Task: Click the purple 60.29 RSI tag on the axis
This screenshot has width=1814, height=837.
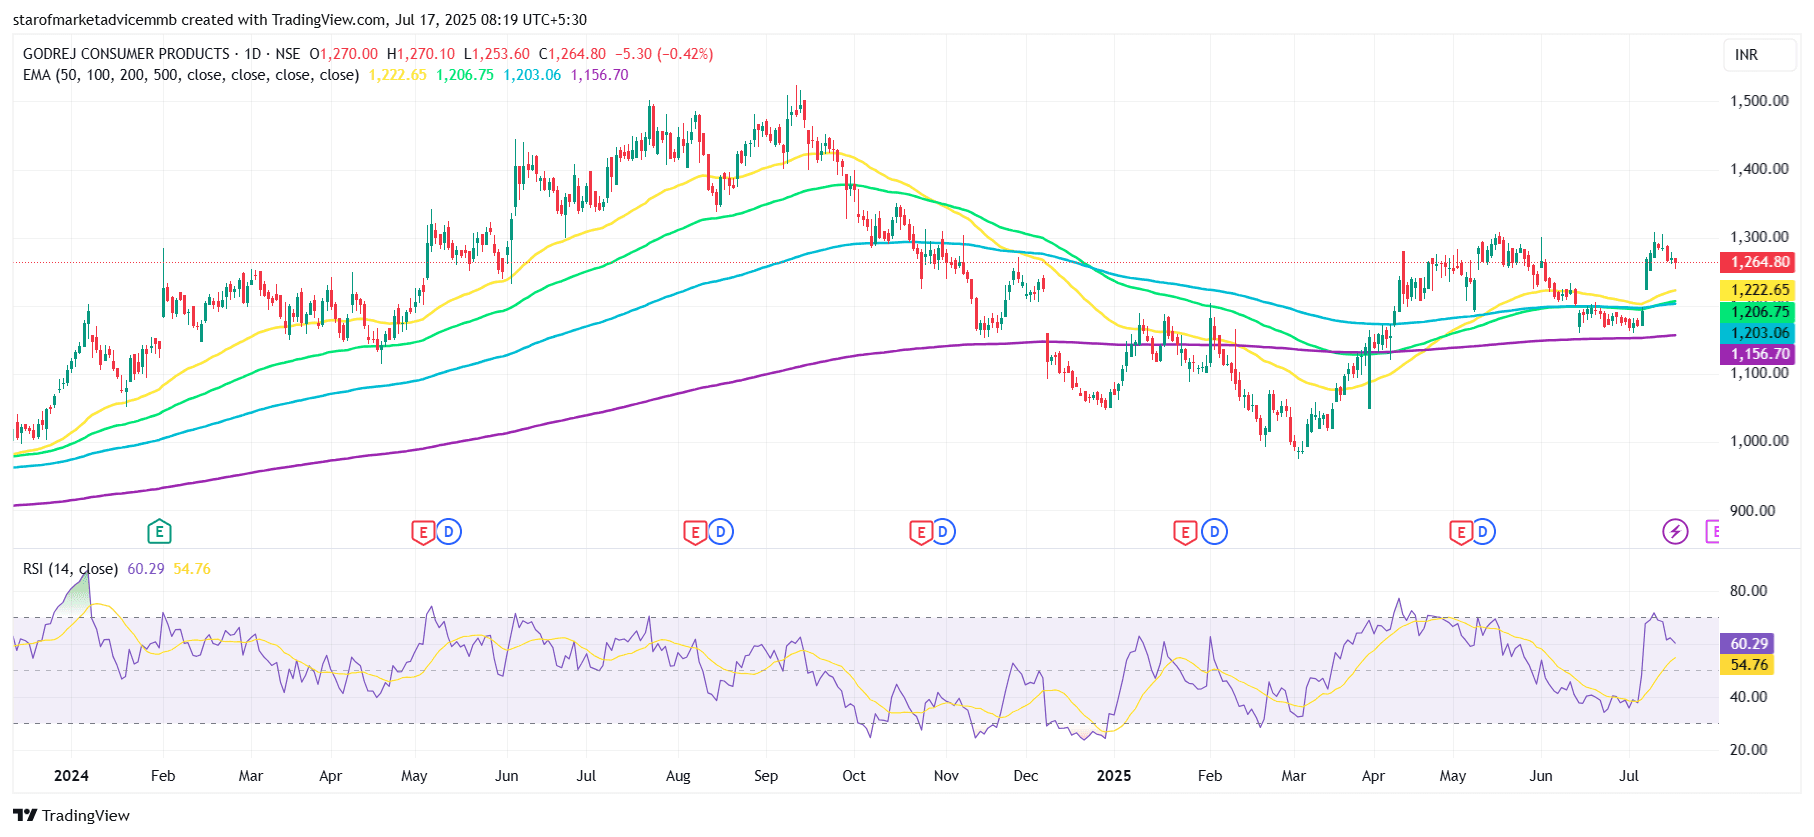Action: click(1747, 644)
